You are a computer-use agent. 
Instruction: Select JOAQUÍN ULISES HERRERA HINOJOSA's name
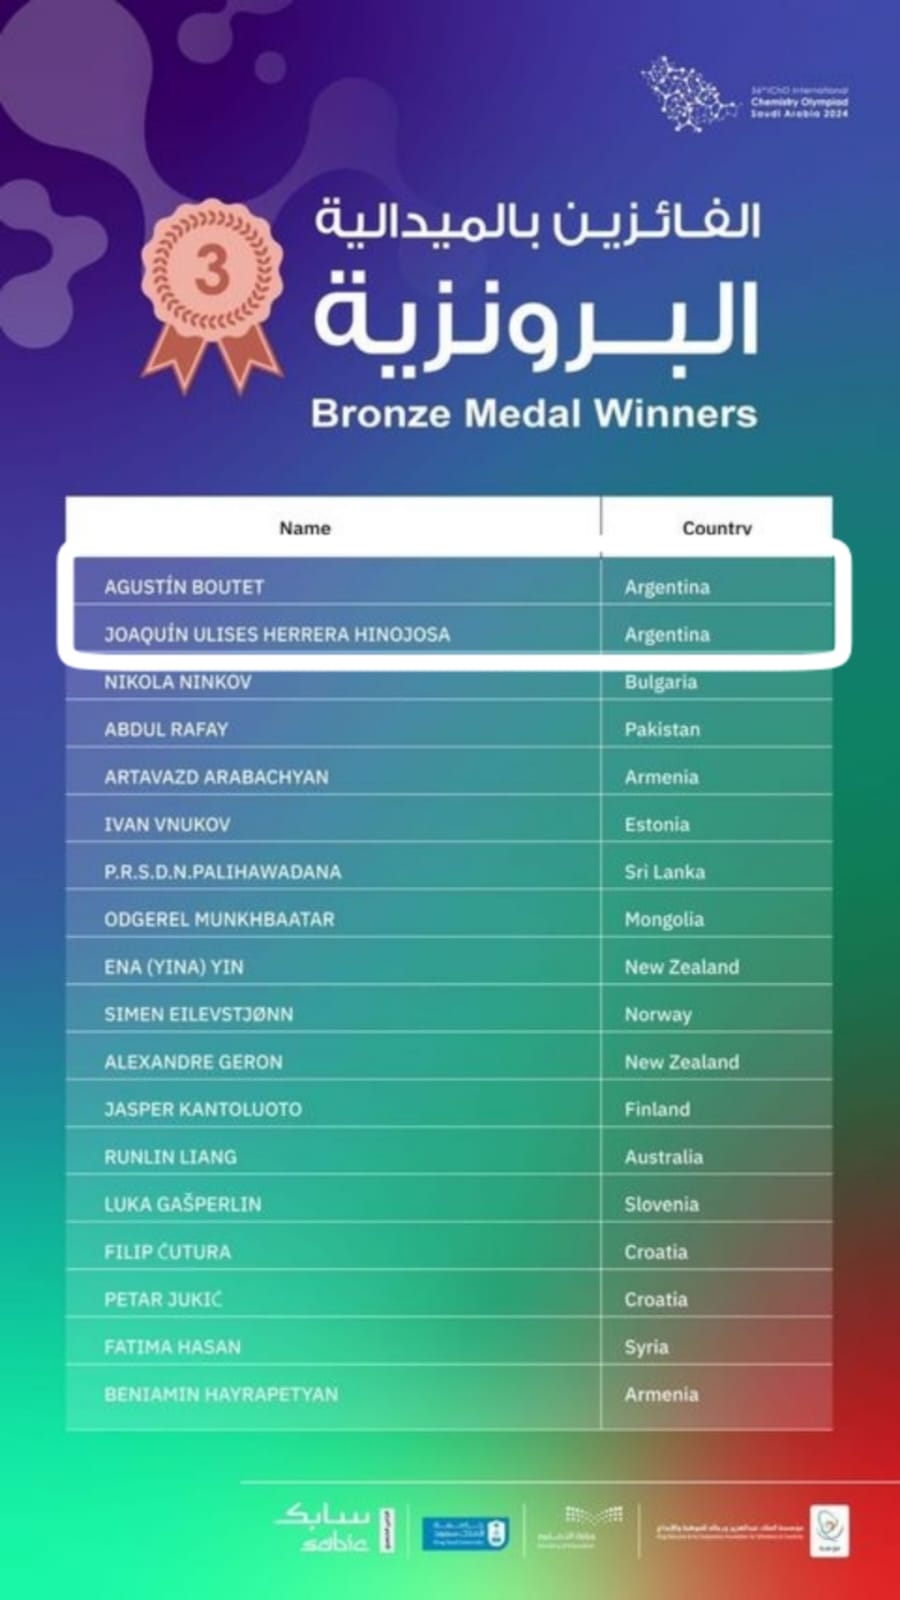tap(277, 634)
